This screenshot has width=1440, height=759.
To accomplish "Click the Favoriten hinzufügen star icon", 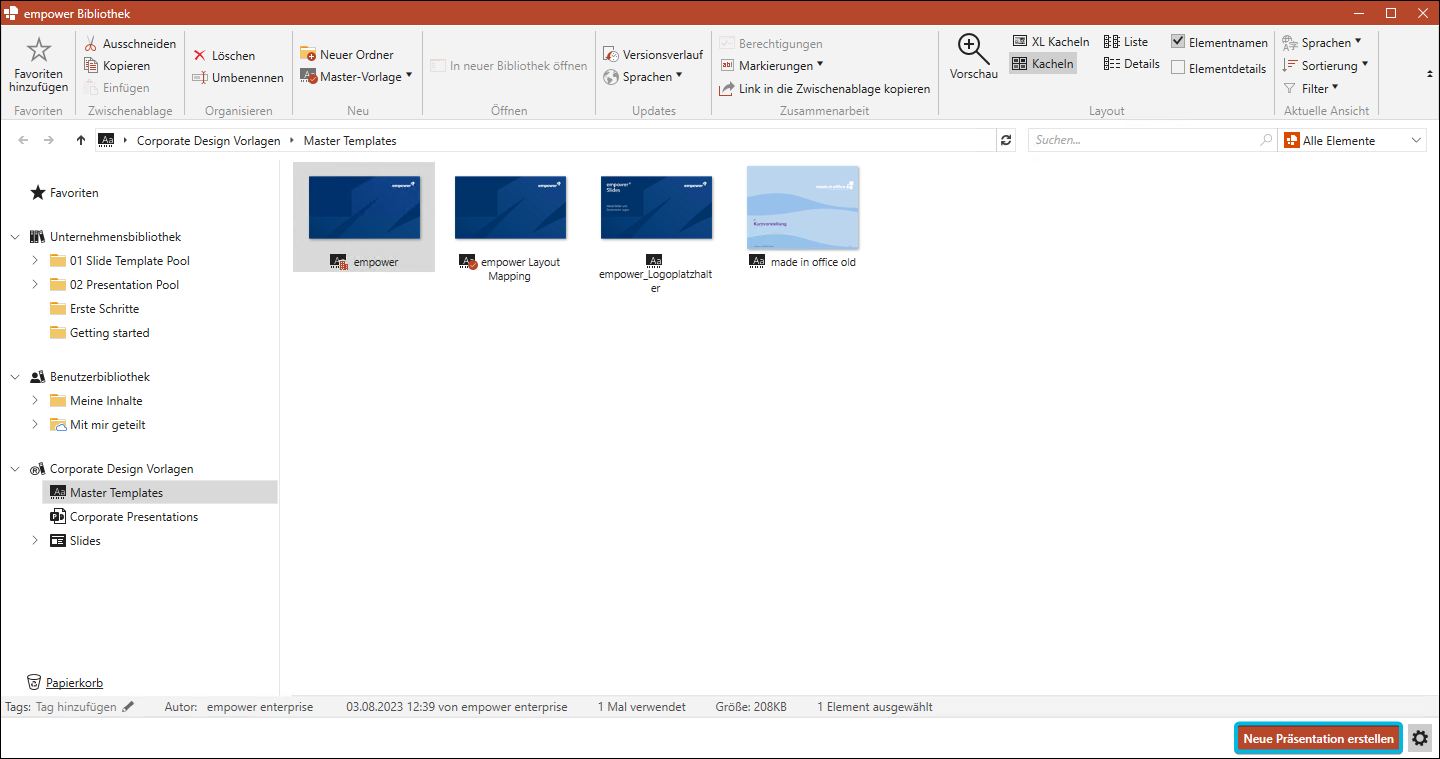I will pos(38,50).
